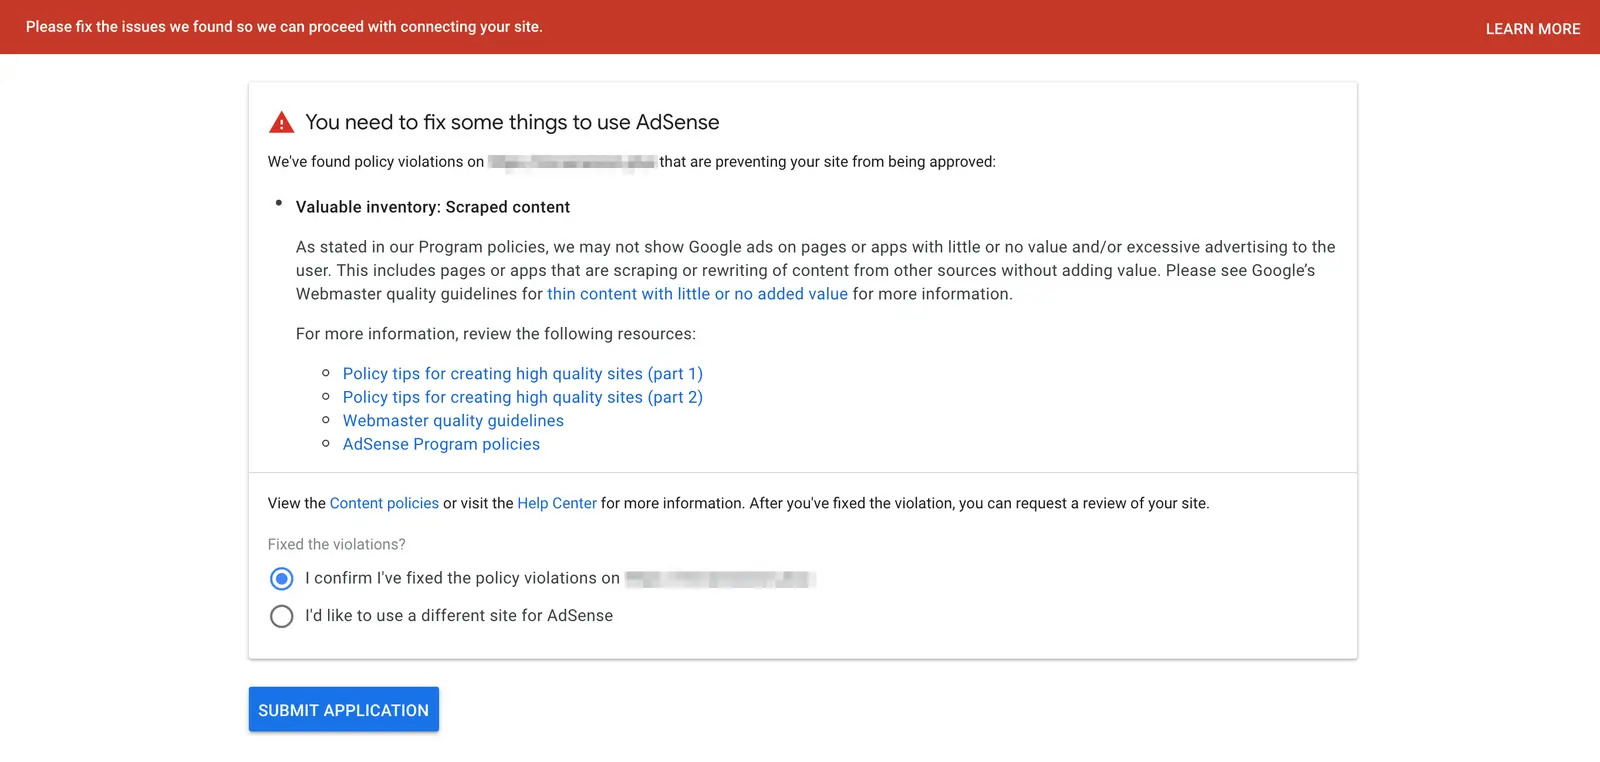1600x762 pixels.
Task: Click the 'Please fix the issues we found' banner text
Action: pyautogui.click(x=284, y=27)
